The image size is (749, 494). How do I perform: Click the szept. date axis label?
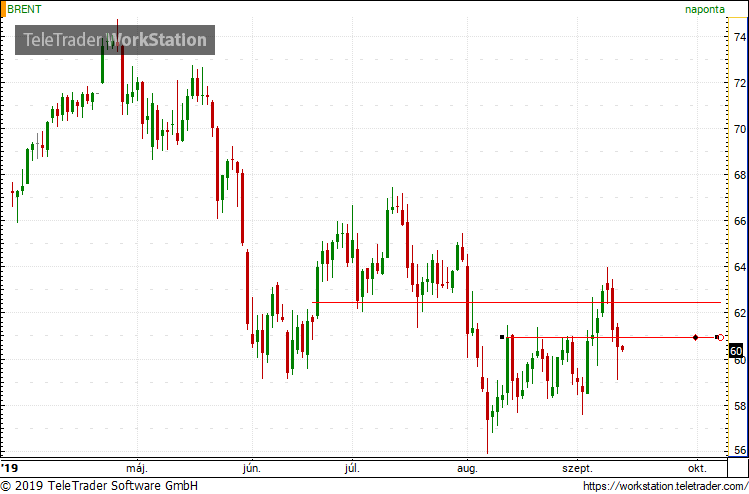click(578, 467)
